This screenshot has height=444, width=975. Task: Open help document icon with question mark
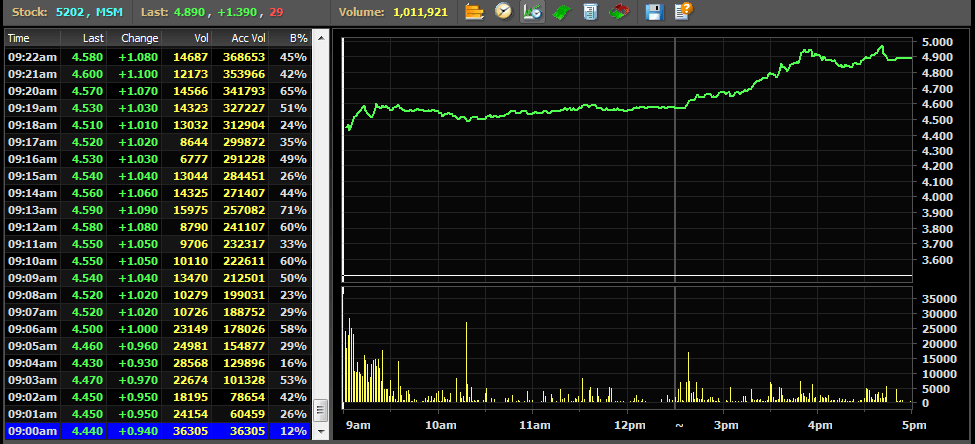click(x=683, y=11)
